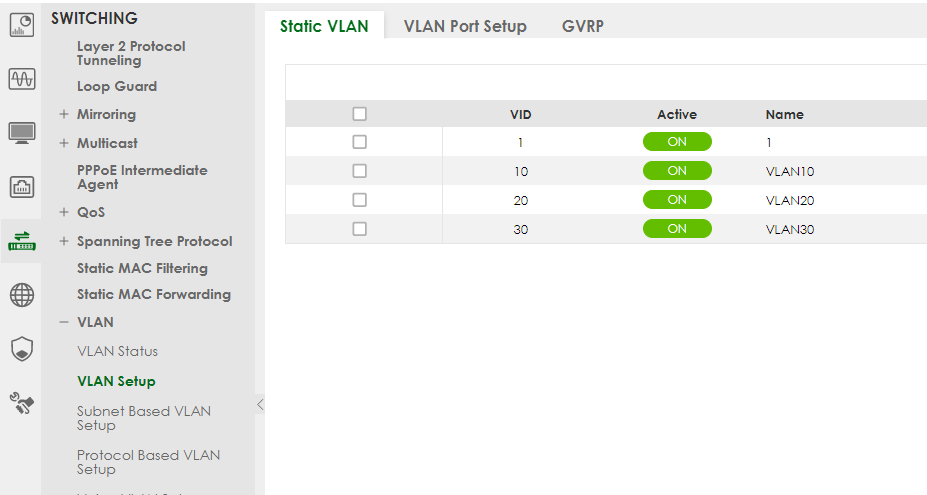Open the maintenance tools icon
927x495 pixels.
[22, 402]
